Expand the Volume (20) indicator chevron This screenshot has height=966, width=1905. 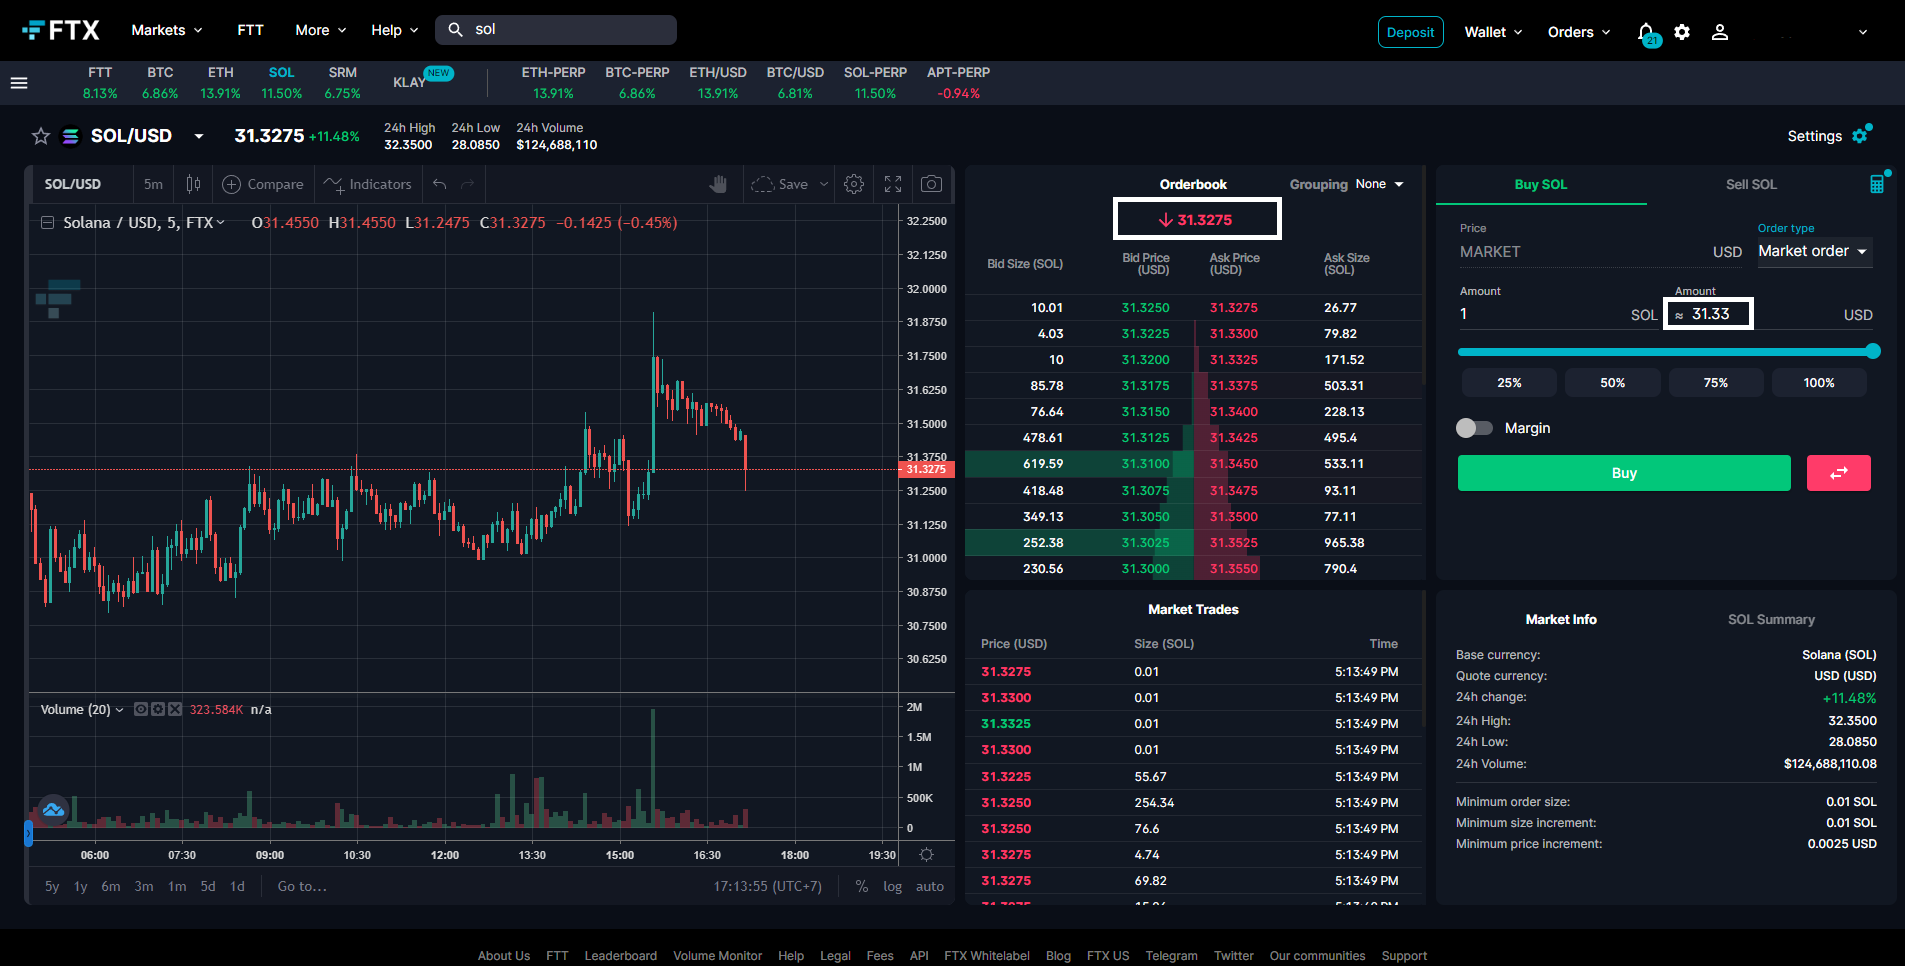120,709
